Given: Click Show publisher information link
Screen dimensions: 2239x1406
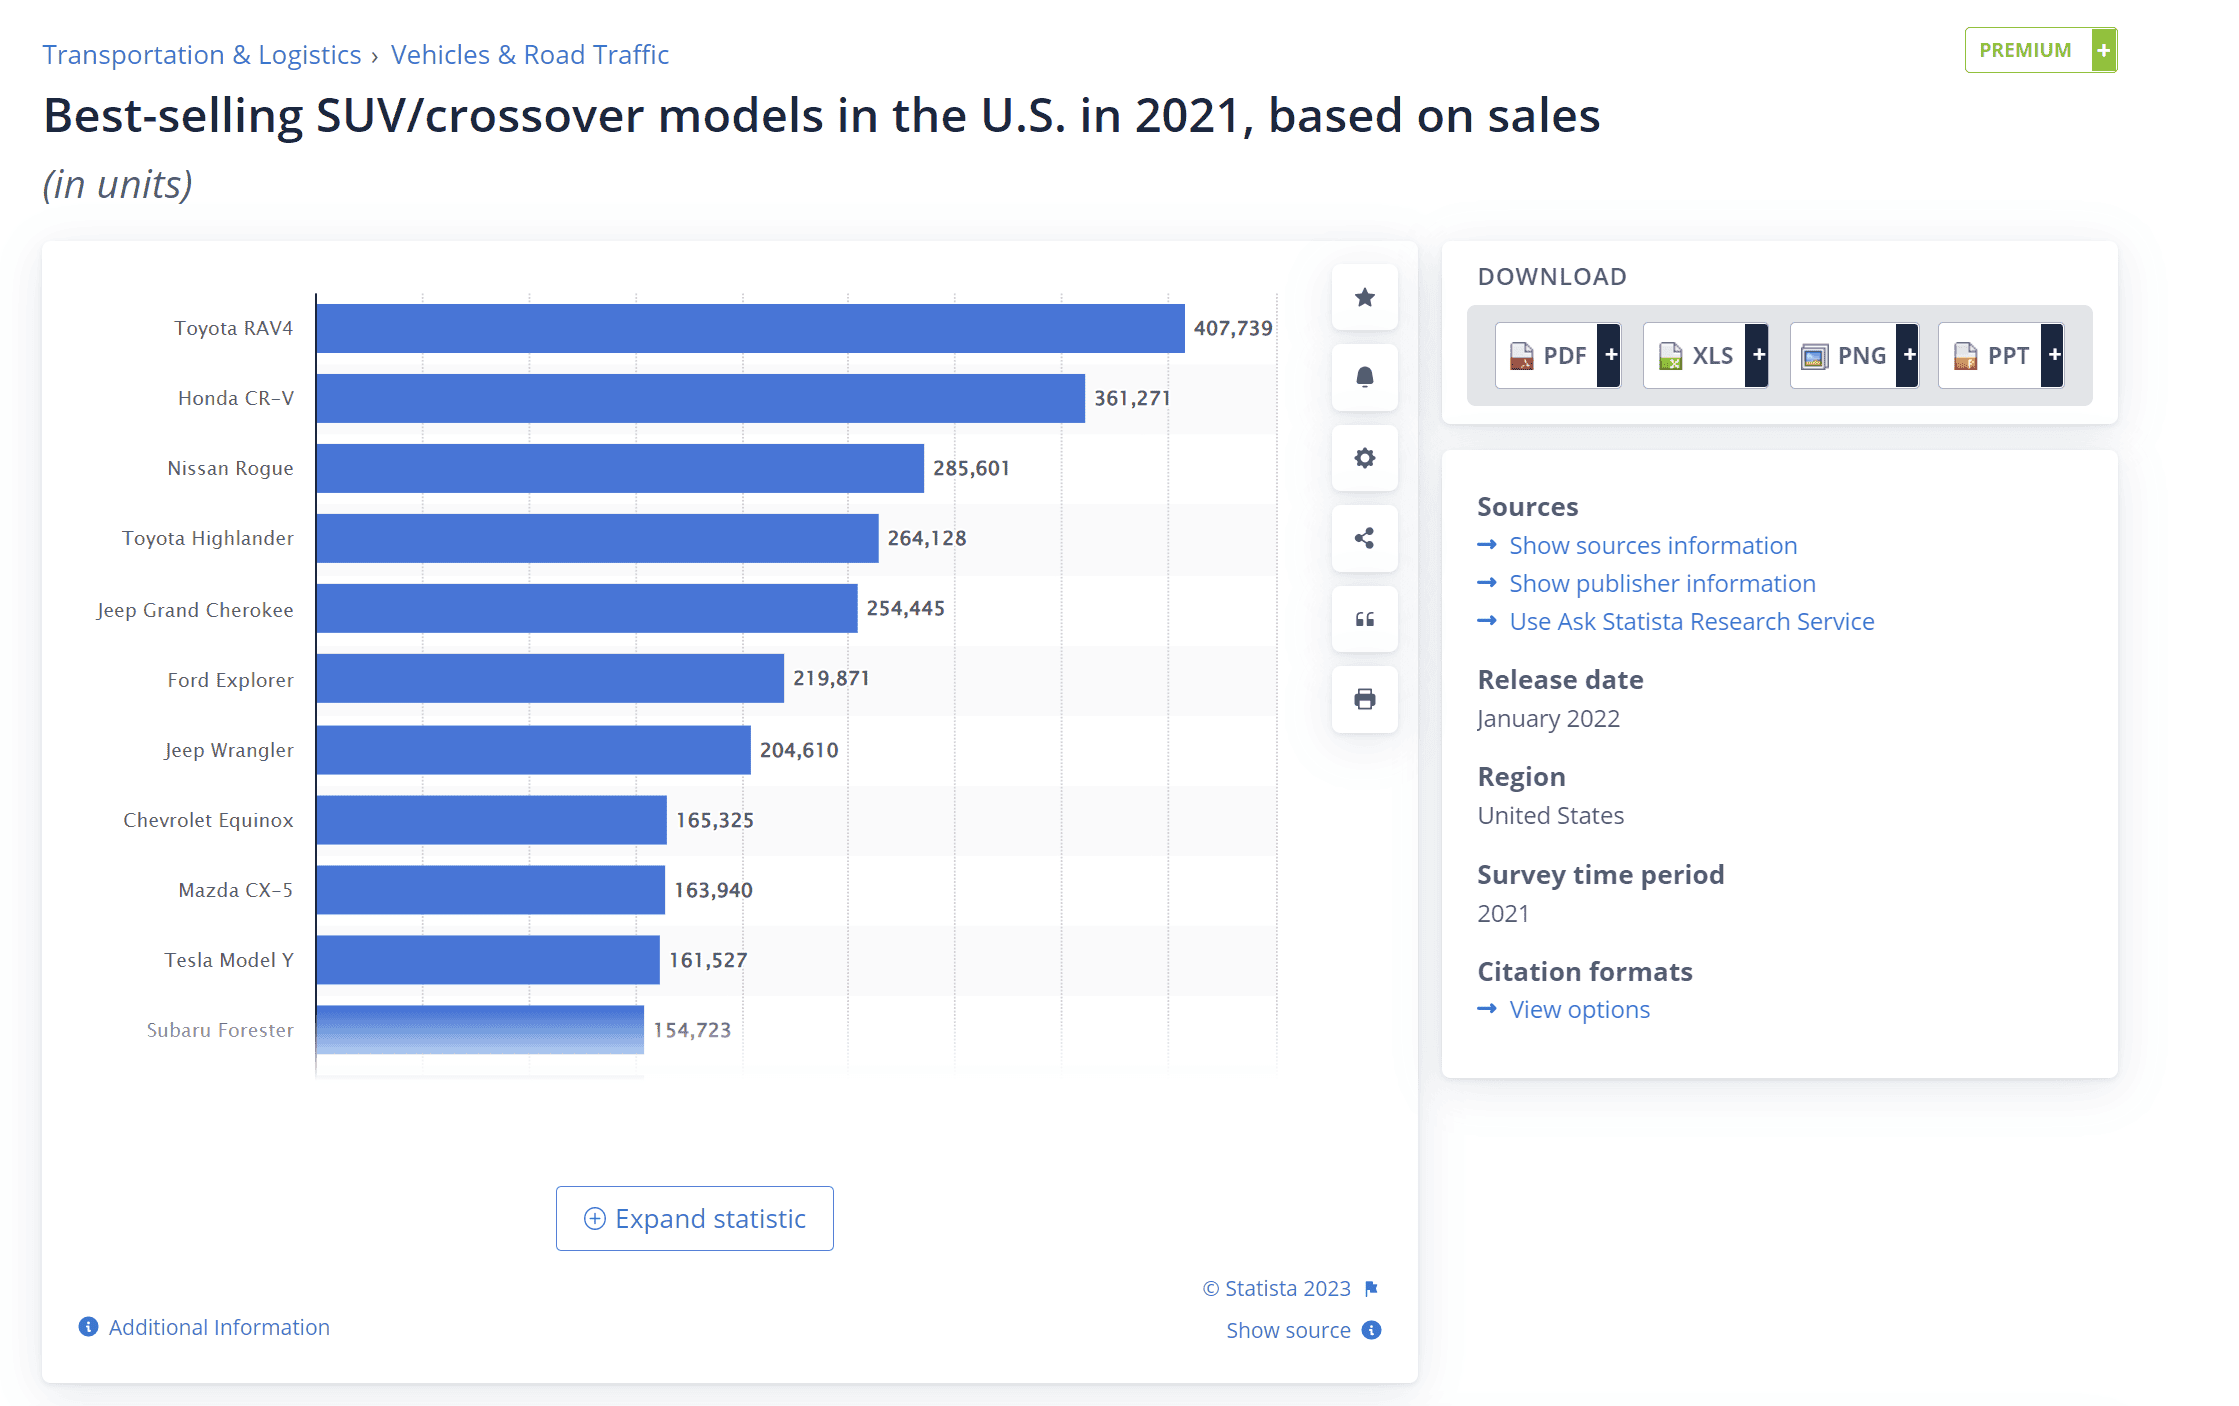Looking at the screenshot, I should click(x=1662, y=583).
